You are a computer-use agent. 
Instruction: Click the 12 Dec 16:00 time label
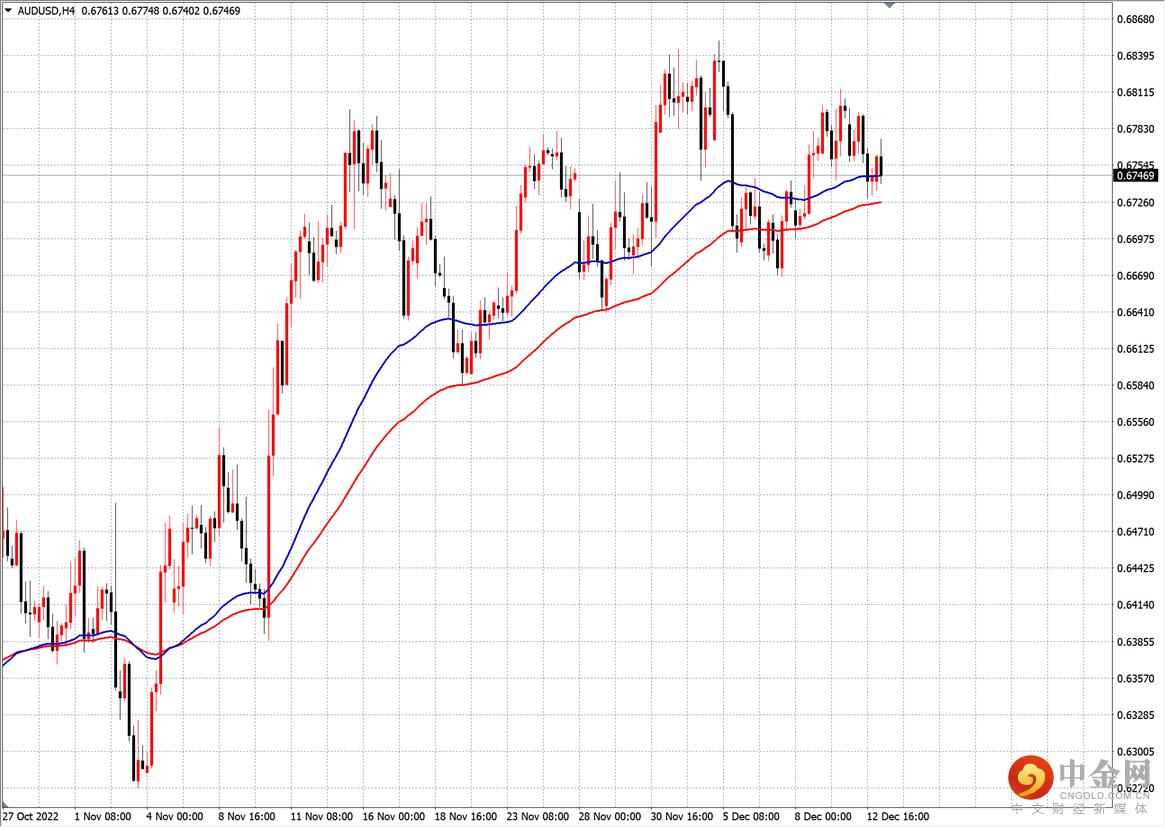point(897,816)
